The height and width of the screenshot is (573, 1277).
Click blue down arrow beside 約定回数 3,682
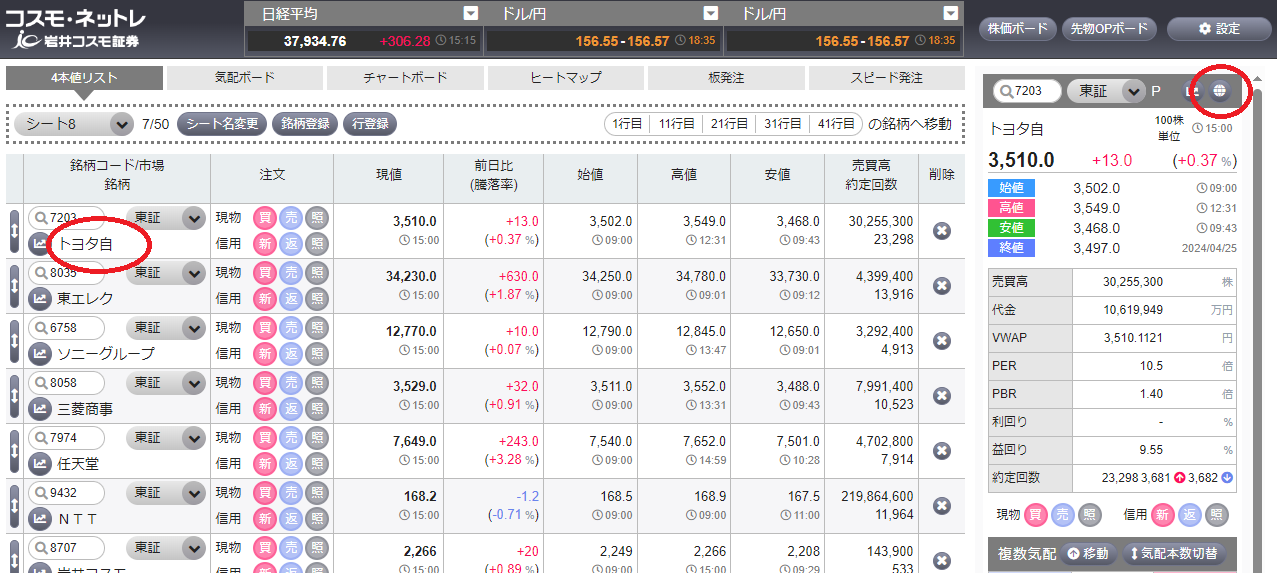1227,478
